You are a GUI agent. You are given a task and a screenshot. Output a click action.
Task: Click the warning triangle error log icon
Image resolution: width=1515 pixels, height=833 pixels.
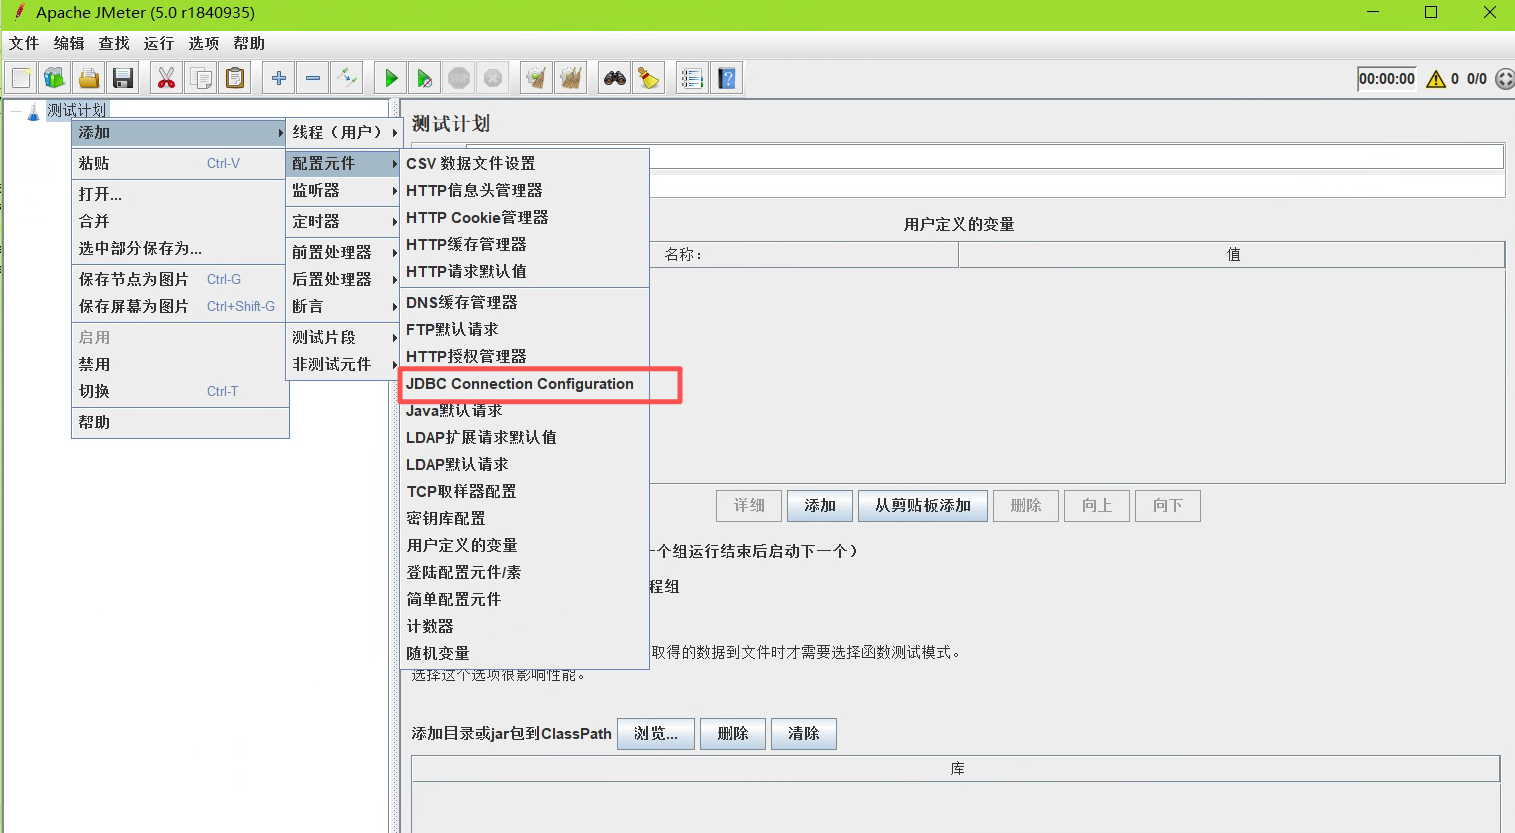pos(1436,79)
